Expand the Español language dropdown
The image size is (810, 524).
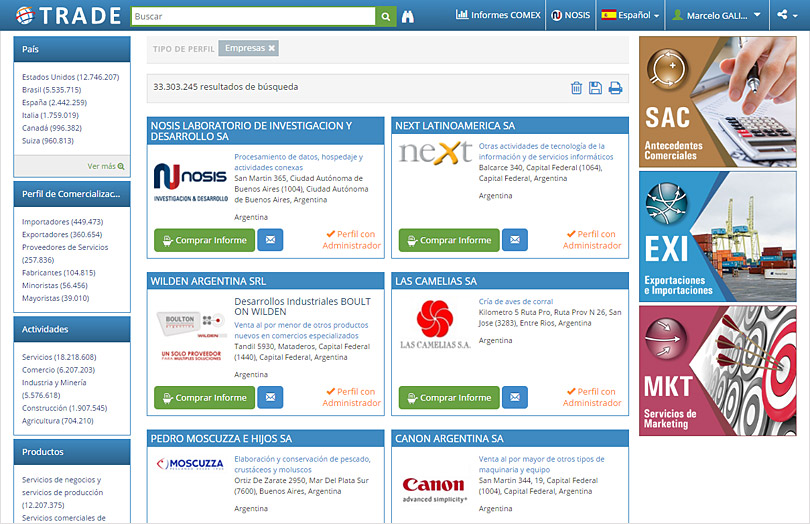pyautogui.click(x=631, y=15)
